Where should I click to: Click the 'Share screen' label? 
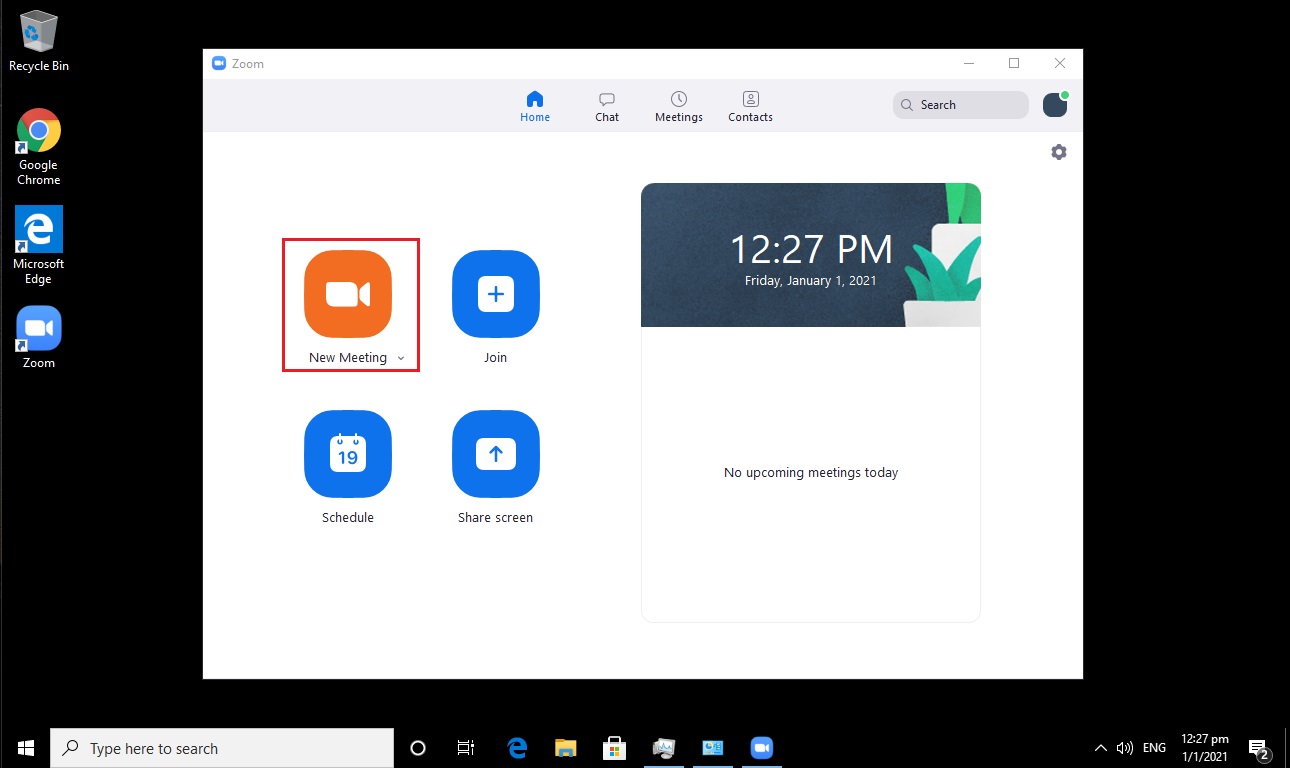[x=496, y=518]
